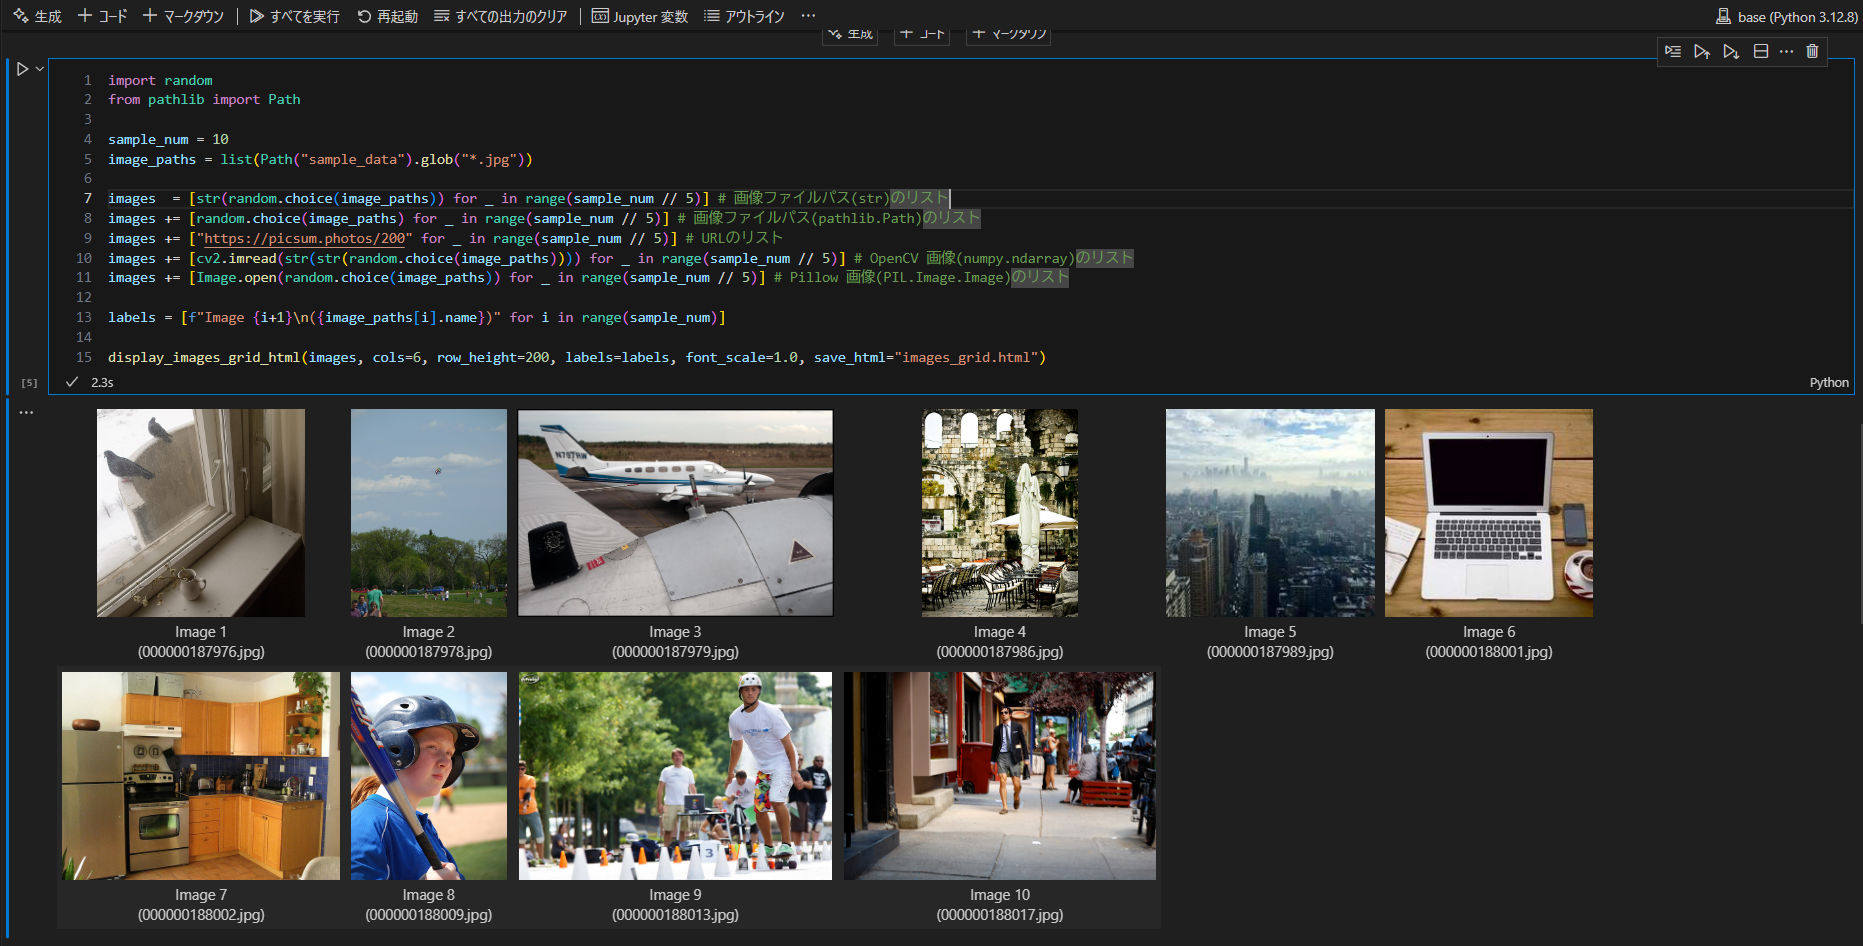The width and height of the screenshot is (1863, 946).
Task: Run the code cell with the play button
Action: (x=22, y=69)
